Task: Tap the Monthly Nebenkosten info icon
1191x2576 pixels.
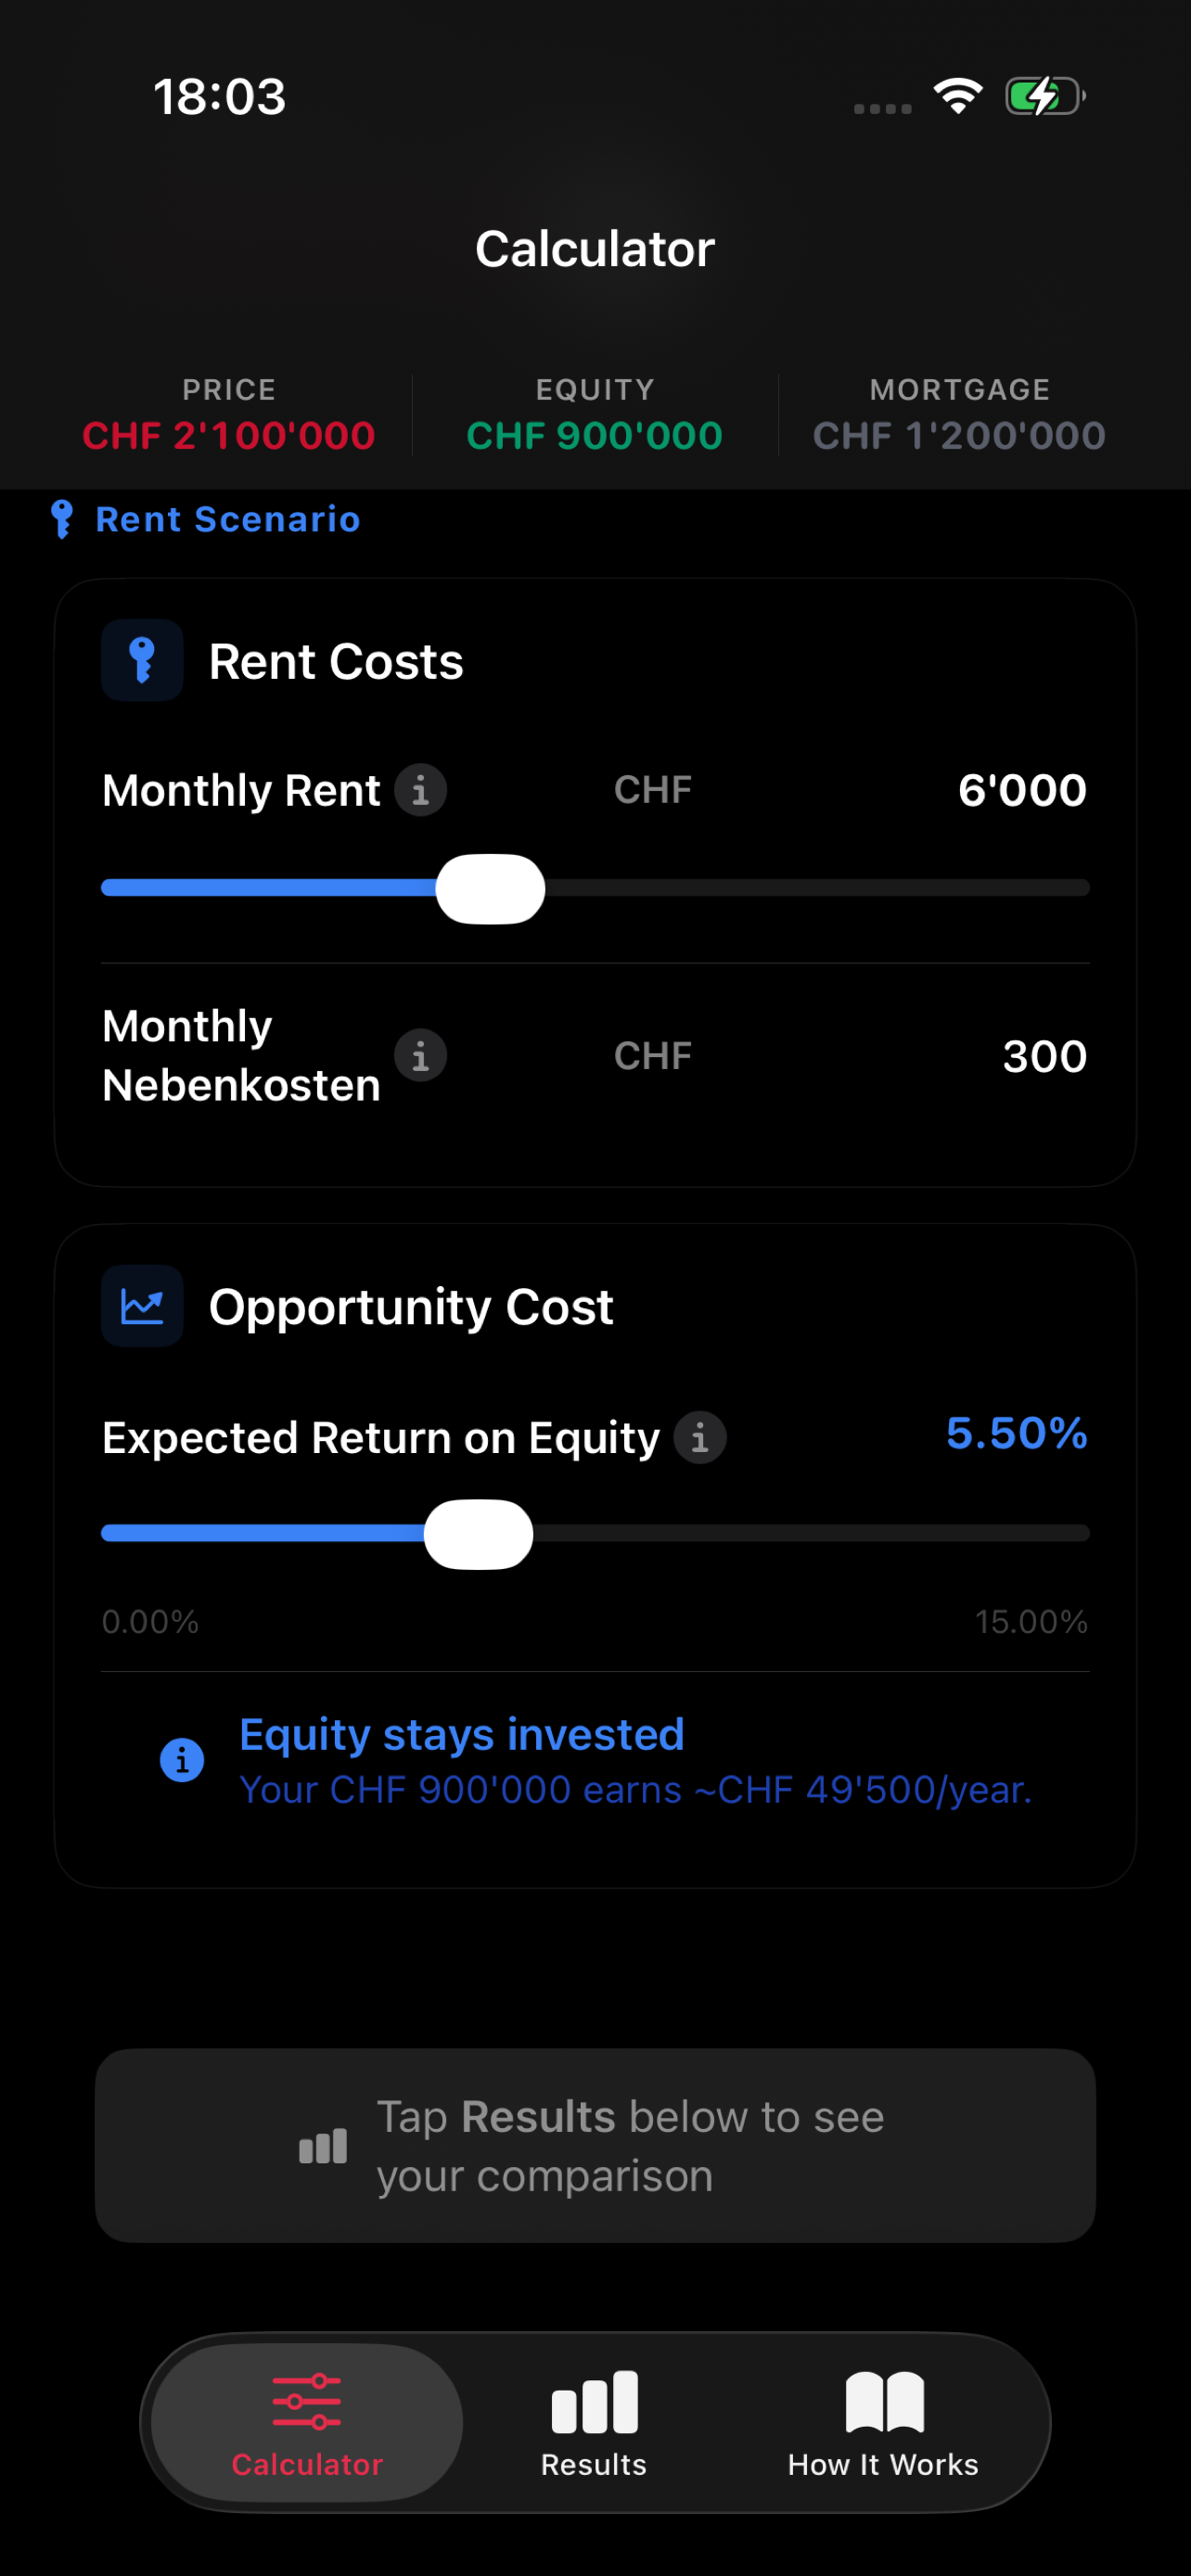Action: coord(420,1055)
